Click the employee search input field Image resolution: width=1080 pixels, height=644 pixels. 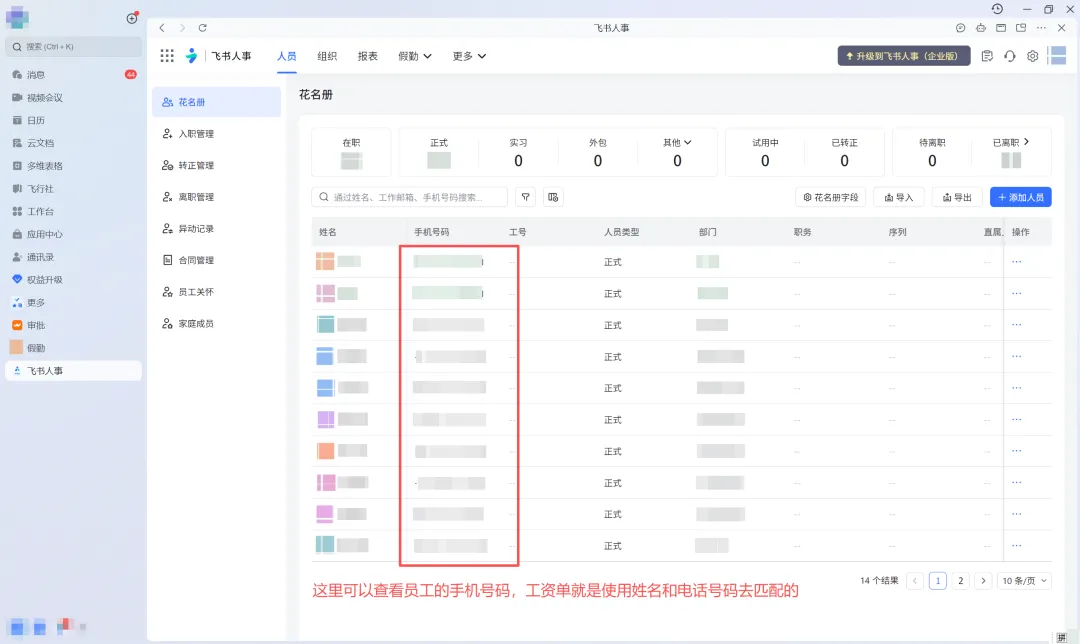[409, 197]
